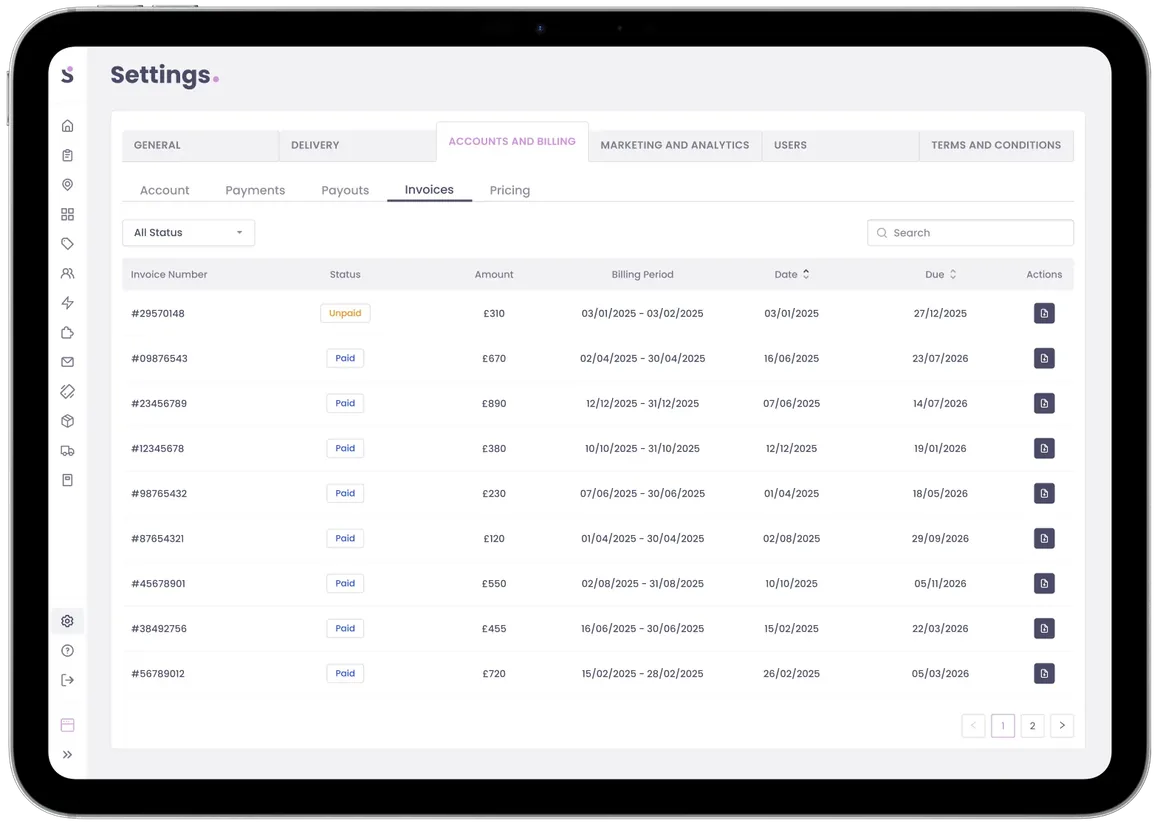Click amount £380 cell
Viewport: 1160px width, 826px height.
tap(494, 449)
